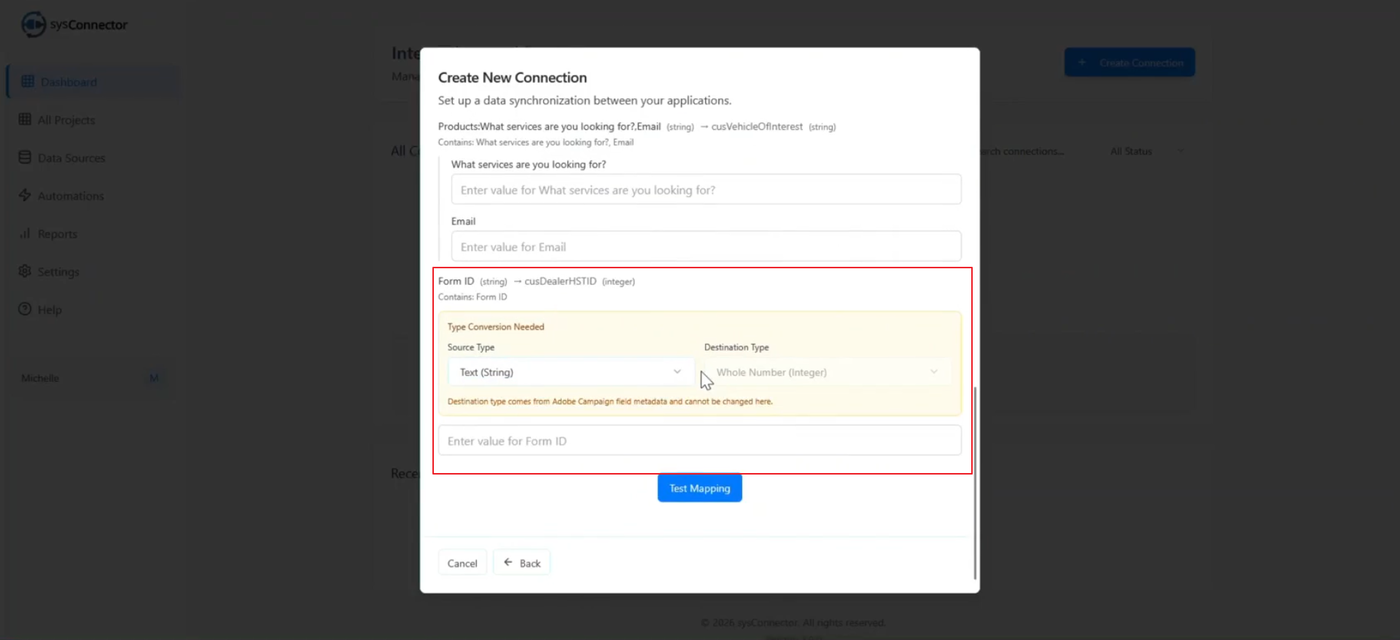
Task: Click the Data Sources database icon
Action: [25, 158]
